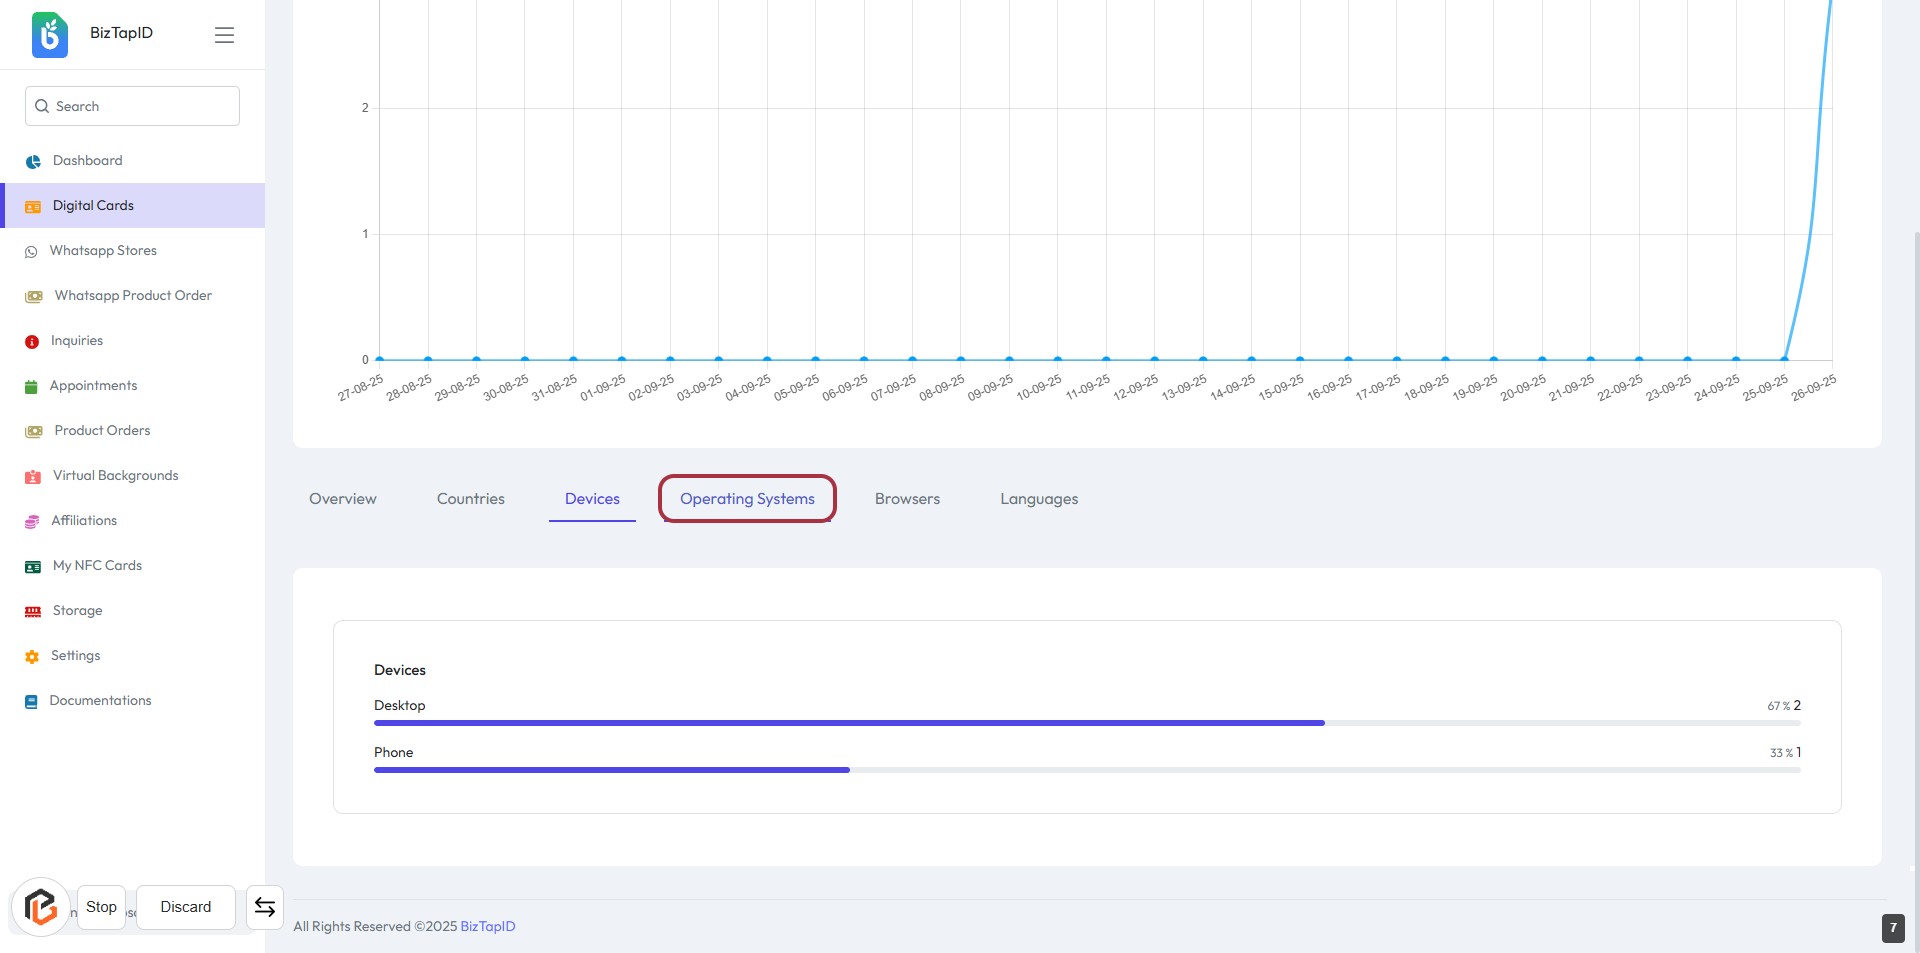Select the Countries tab

470,499
